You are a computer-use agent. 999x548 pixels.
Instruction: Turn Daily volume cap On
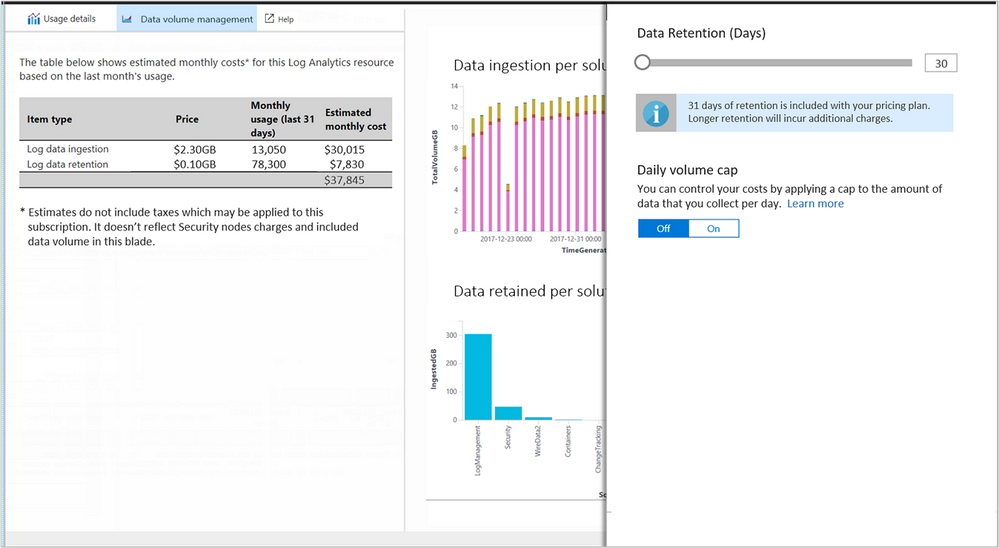(x=713, y=228)
